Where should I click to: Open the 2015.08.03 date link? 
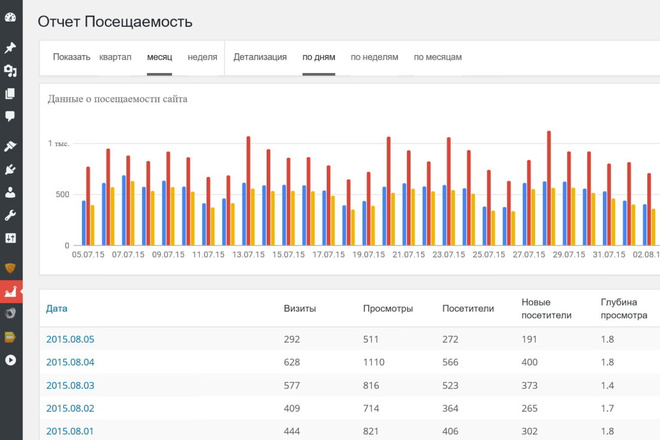(x=70, y=385)
